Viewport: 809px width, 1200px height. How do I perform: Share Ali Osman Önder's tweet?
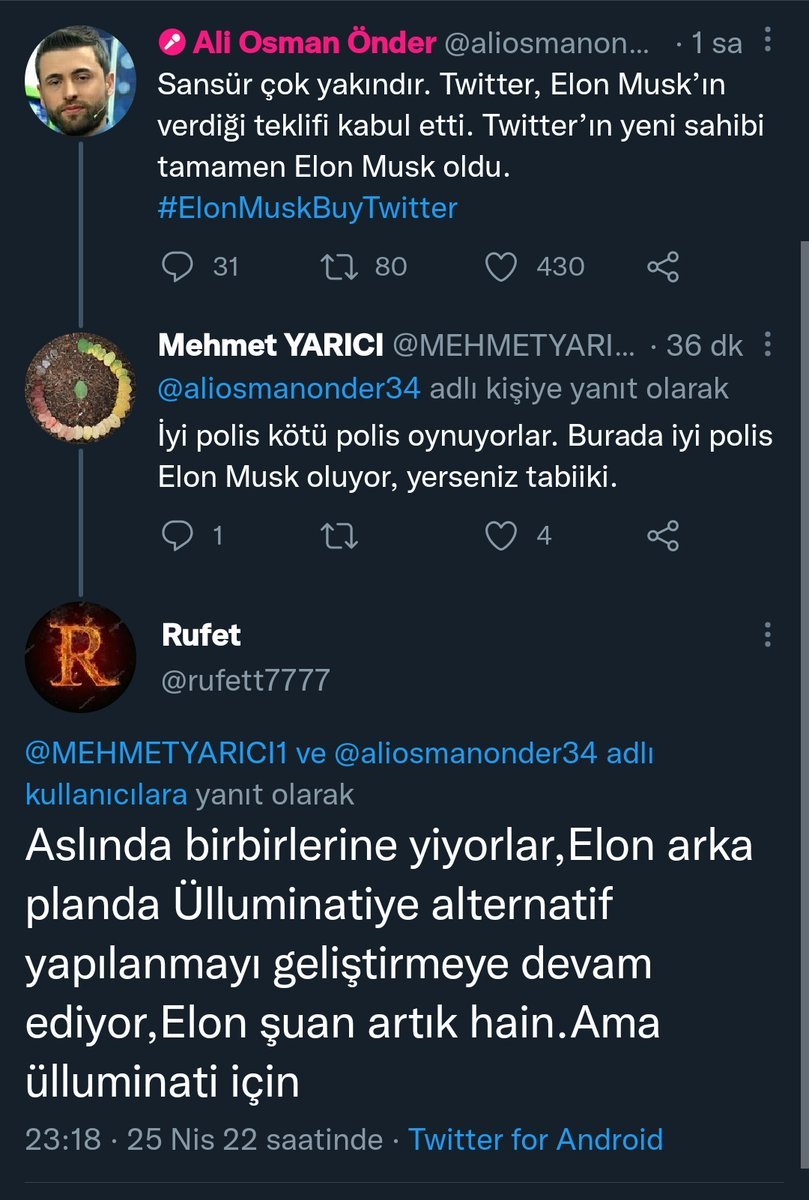click(663, 266)
